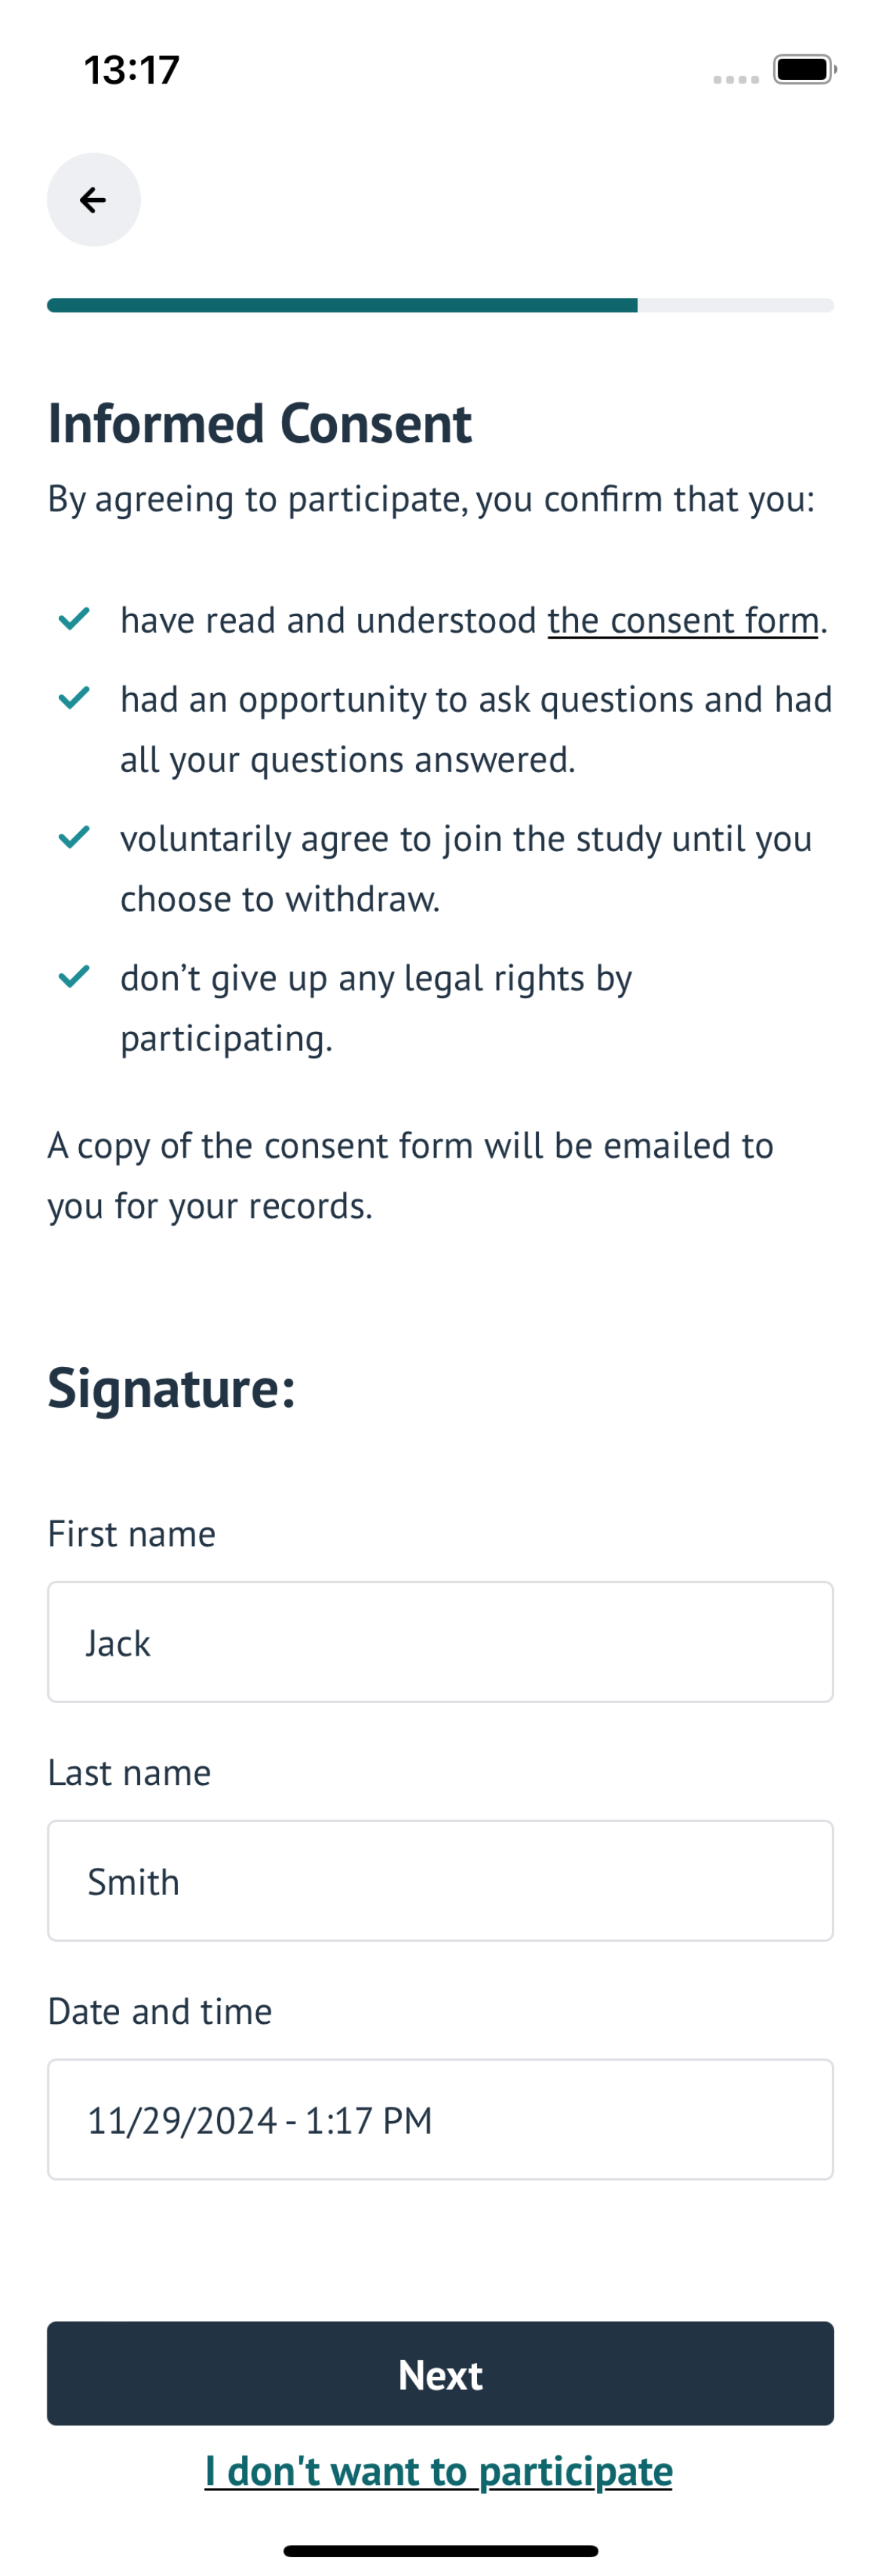Click checkmark next to legal rights statement
Screen dimensions: 881x2576
click(x=75, y=976)
